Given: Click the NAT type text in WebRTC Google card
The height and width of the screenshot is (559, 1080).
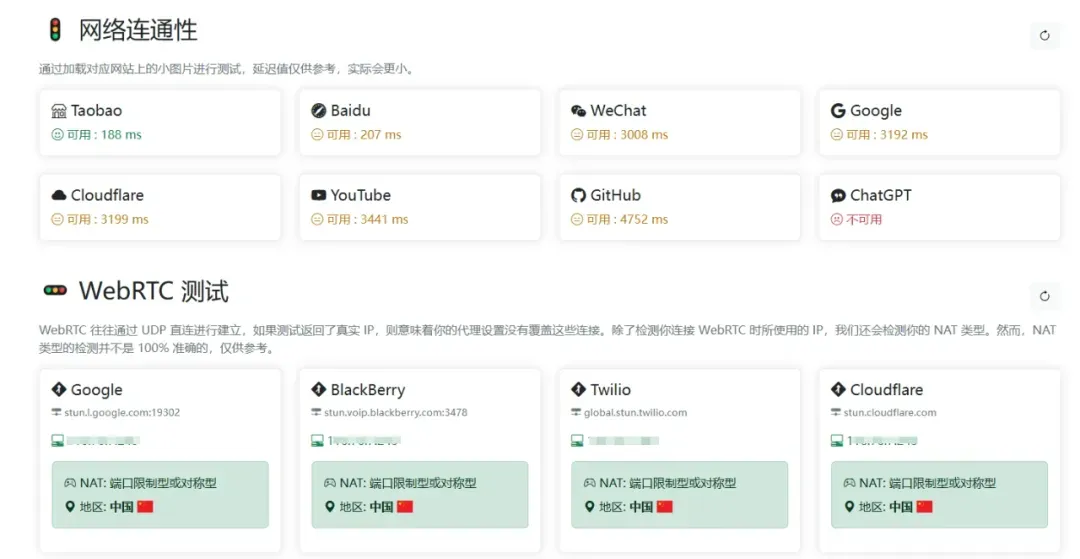Looking at the screenshot, I should (x=148, y=483).
